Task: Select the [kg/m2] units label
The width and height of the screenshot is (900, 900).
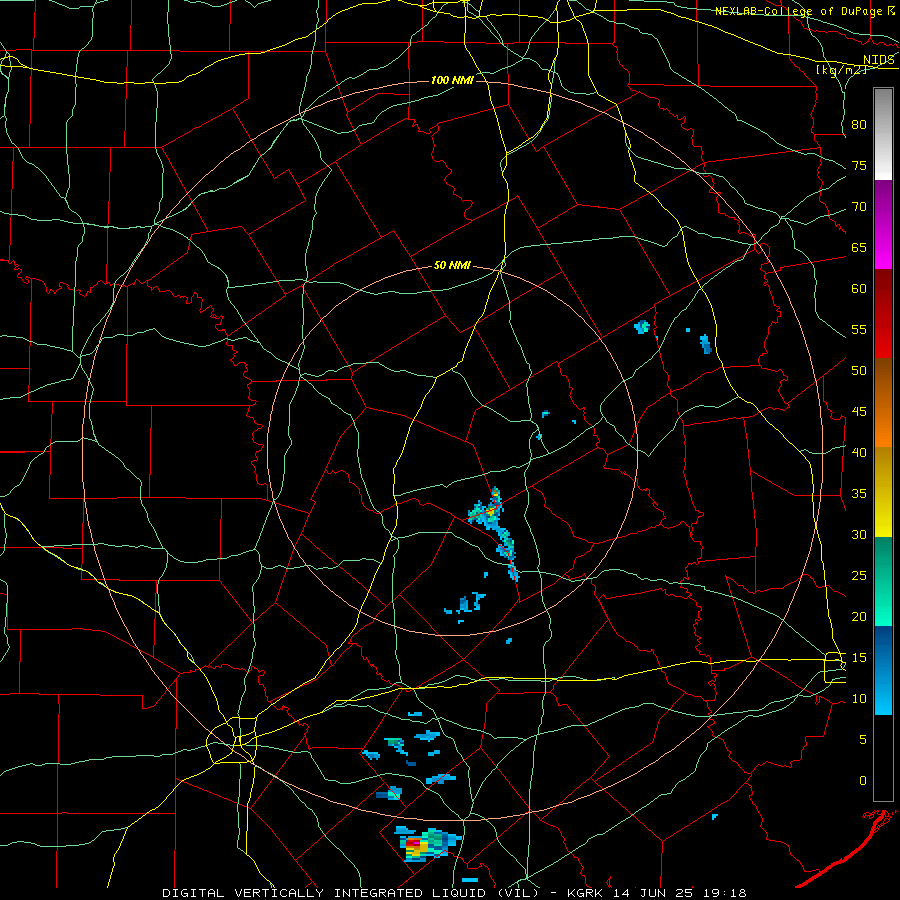Action: (841, 70)
